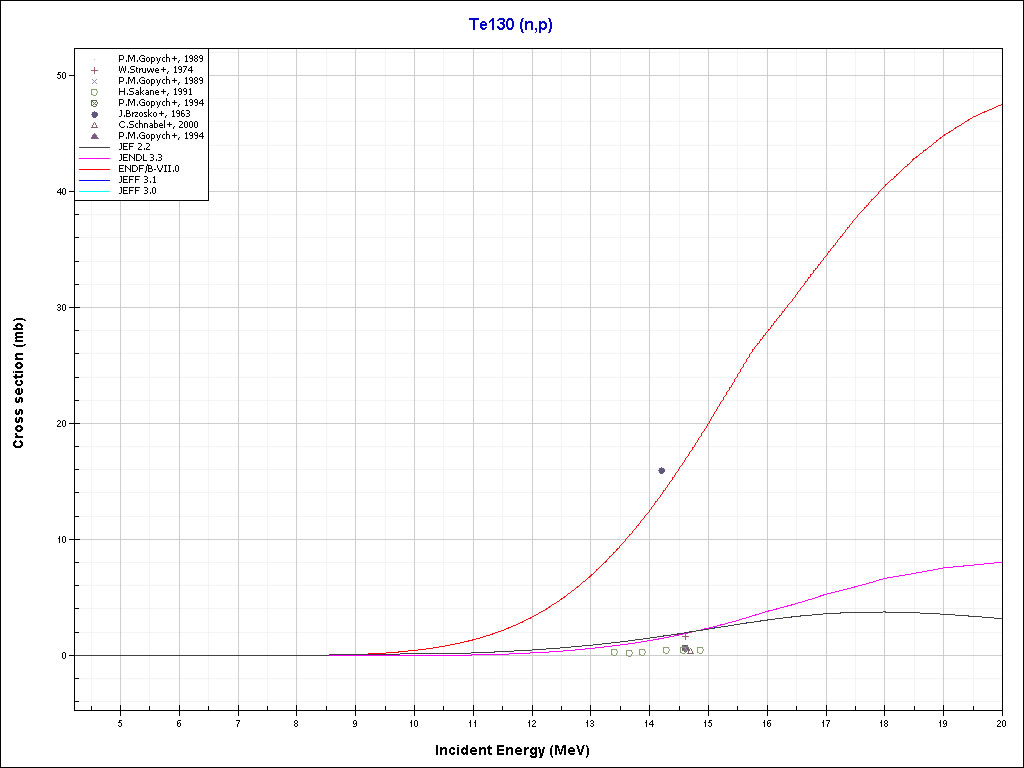Click the red curve's endpoint at 20 MeV
Image resolution: width=1024 pixels, height=768 pixels.
pyautogui.click(x=1001, y=104)
